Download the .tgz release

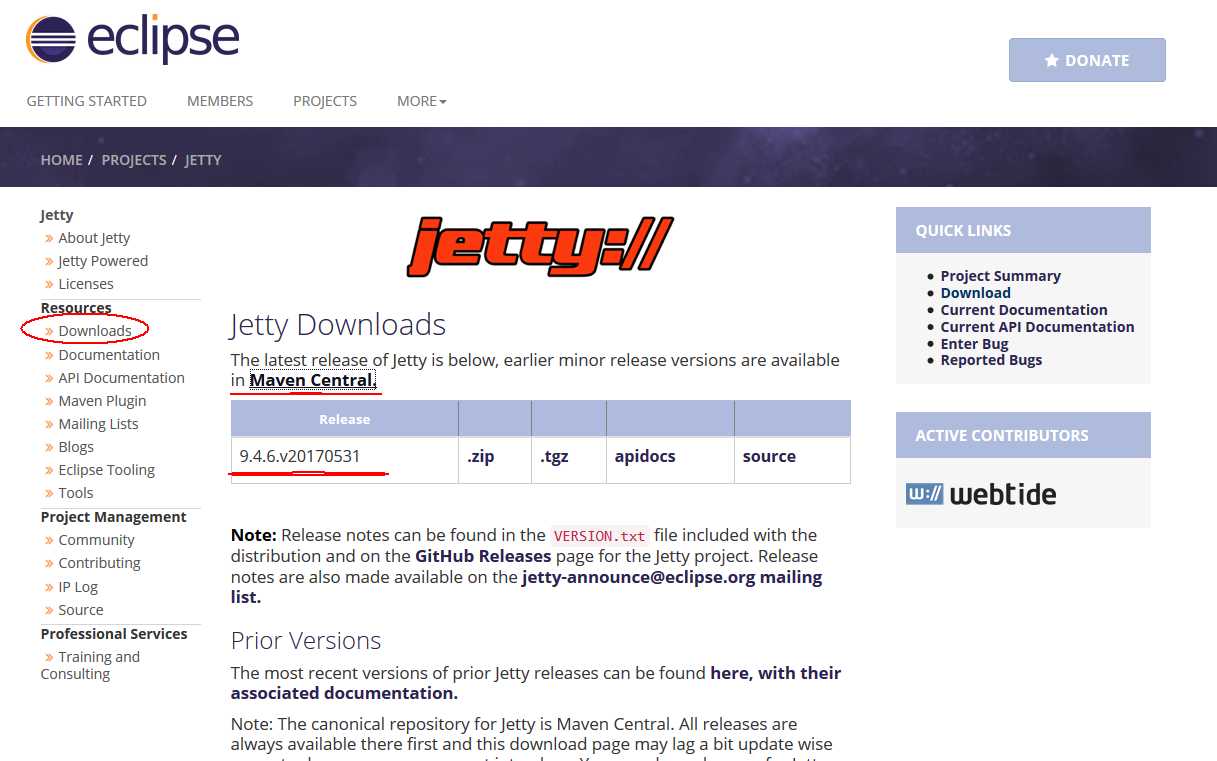[x=554, y=456]
